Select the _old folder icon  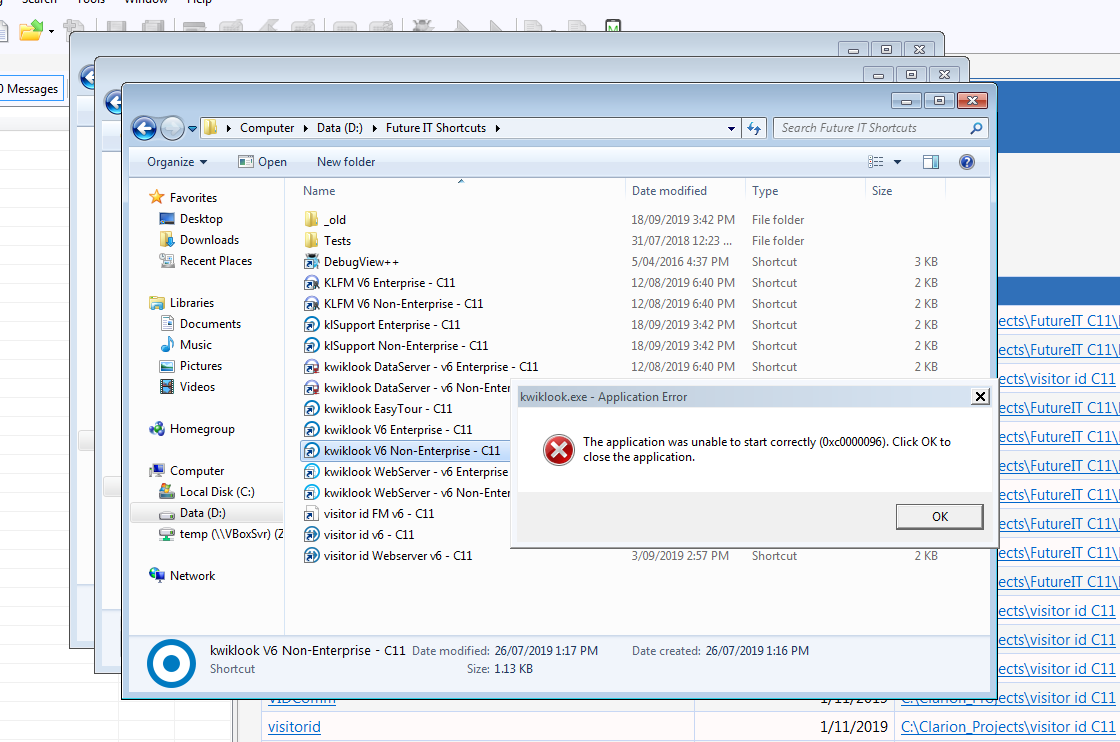(311, 220)
